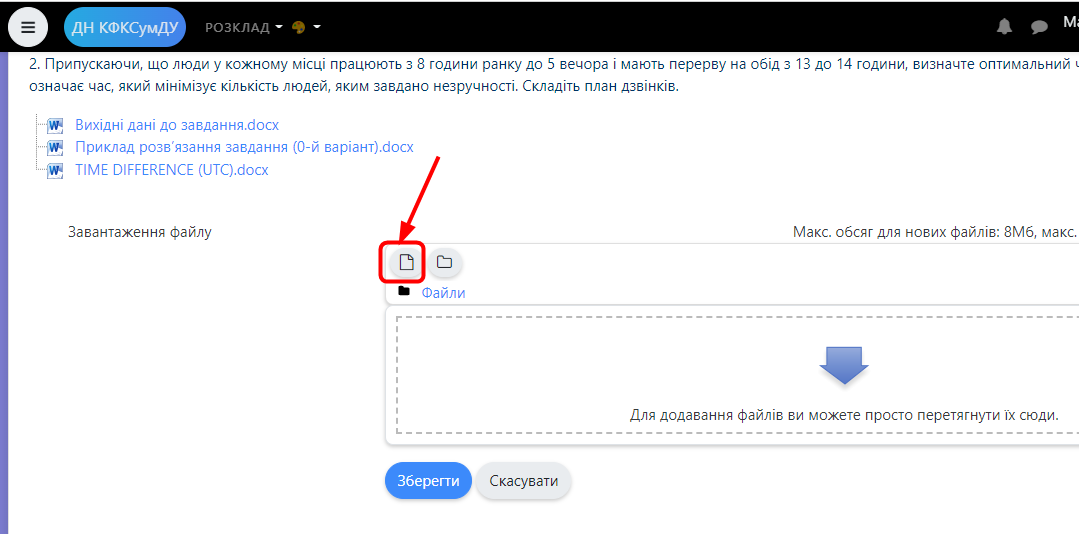The width and height of the screenshot is (1079, 534).
Task: Select the Файли folder path link
Action: click(443, 293)
